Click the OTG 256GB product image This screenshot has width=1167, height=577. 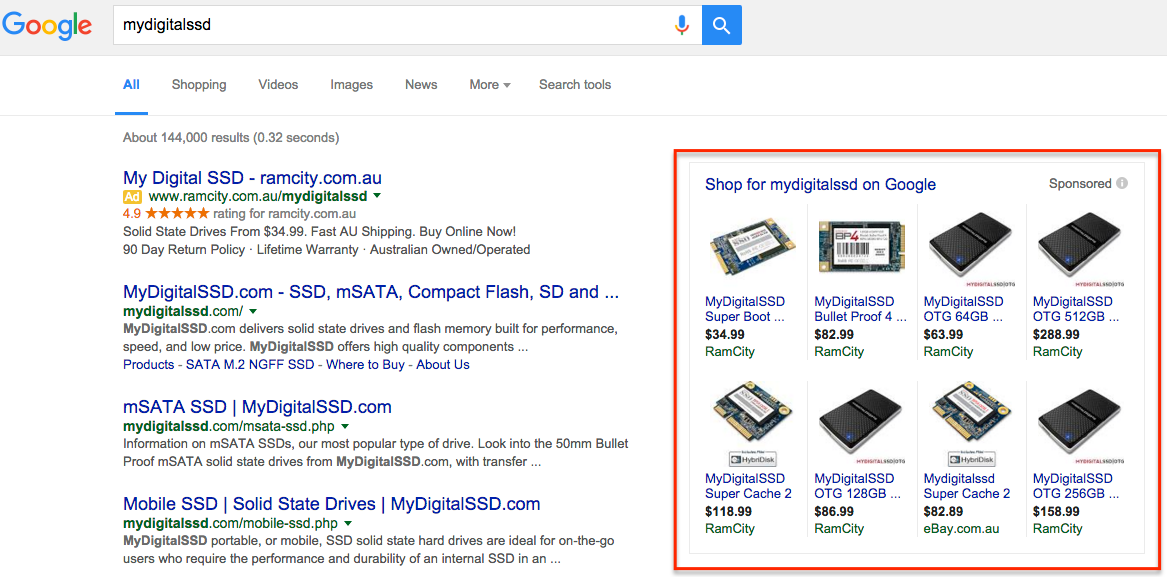coord(1080,427)
